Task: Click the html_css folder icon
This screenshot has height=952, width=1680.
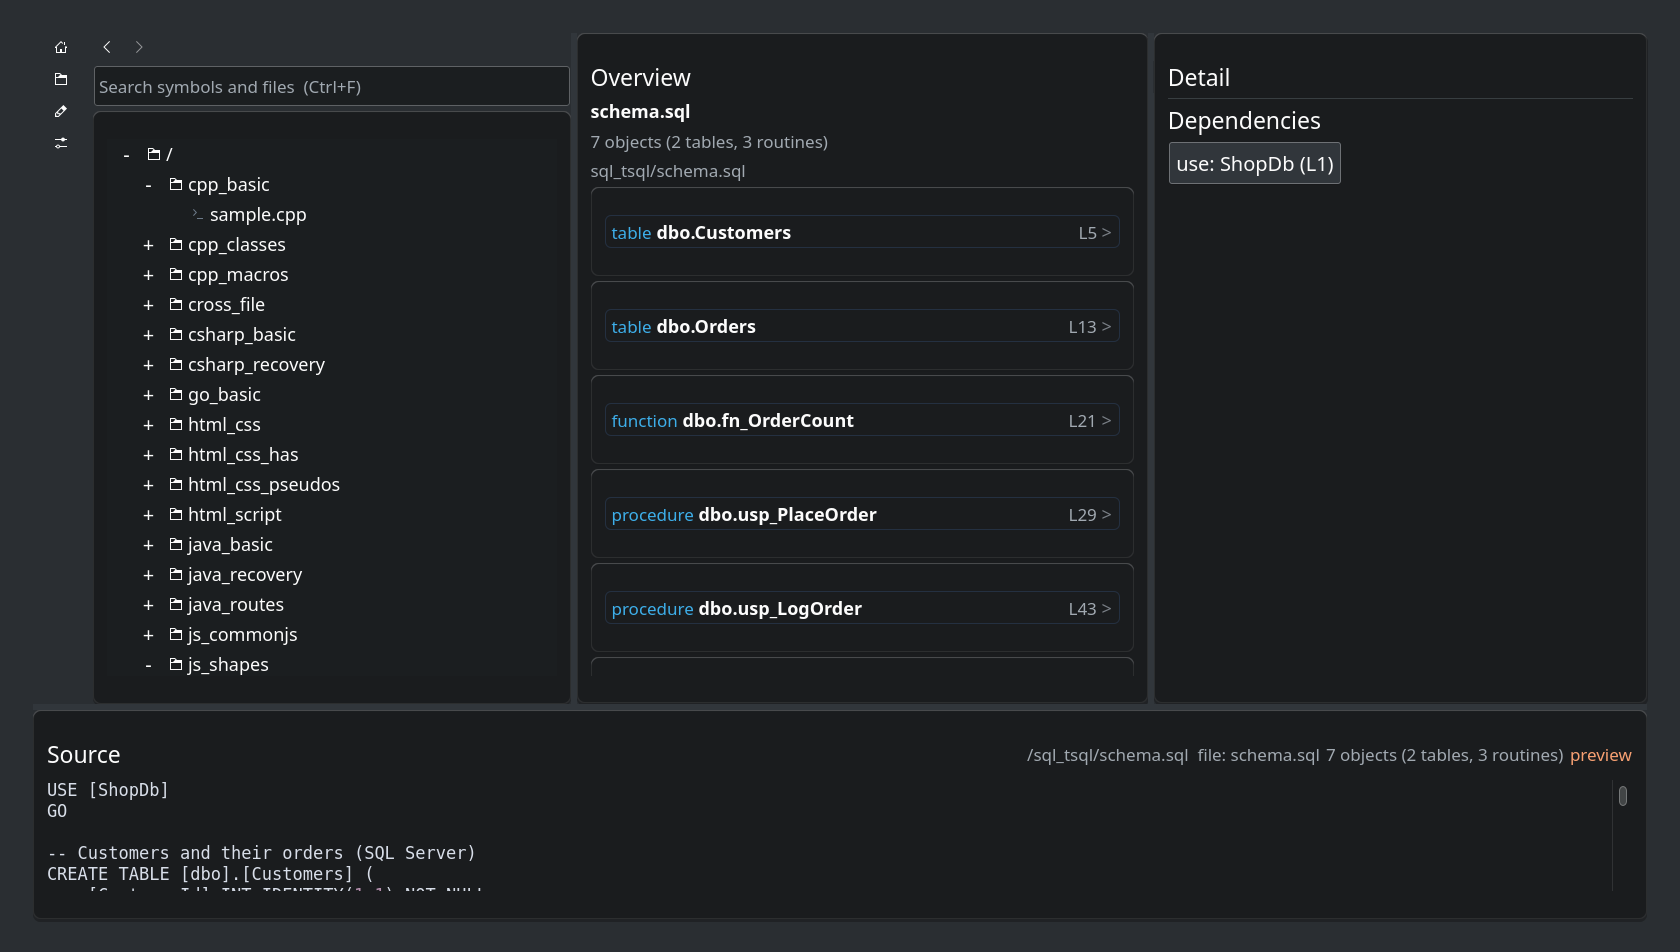Action: point(176,424)
